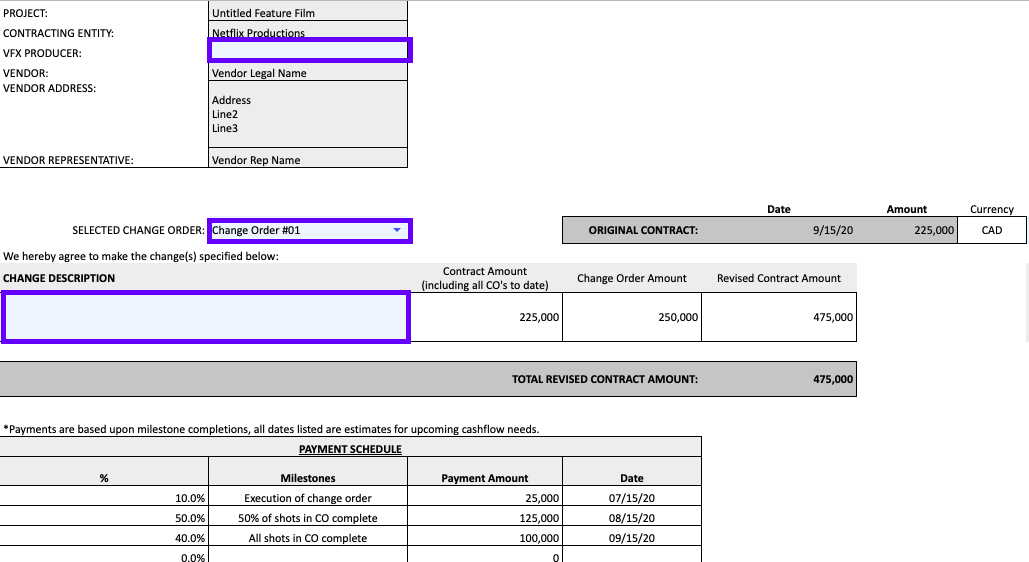Select the Change Order Amount value 250,000
Screen dimensions: 1029x562
[632, 317]
